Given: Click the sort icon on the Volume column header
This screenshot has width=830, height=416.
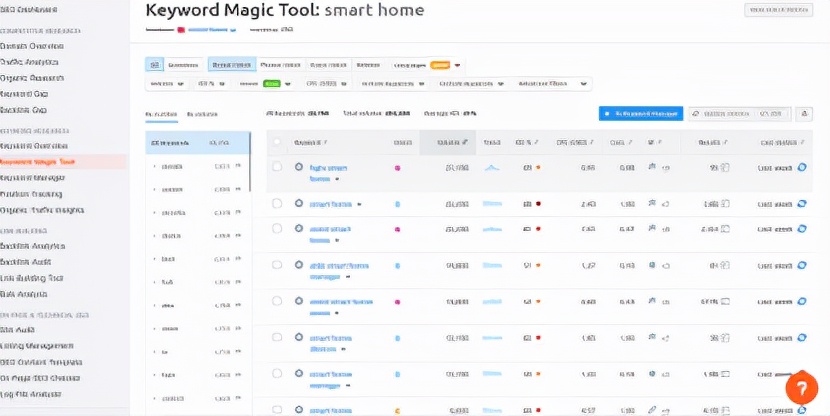Looking at the screenshot, I should pos(465,143).
